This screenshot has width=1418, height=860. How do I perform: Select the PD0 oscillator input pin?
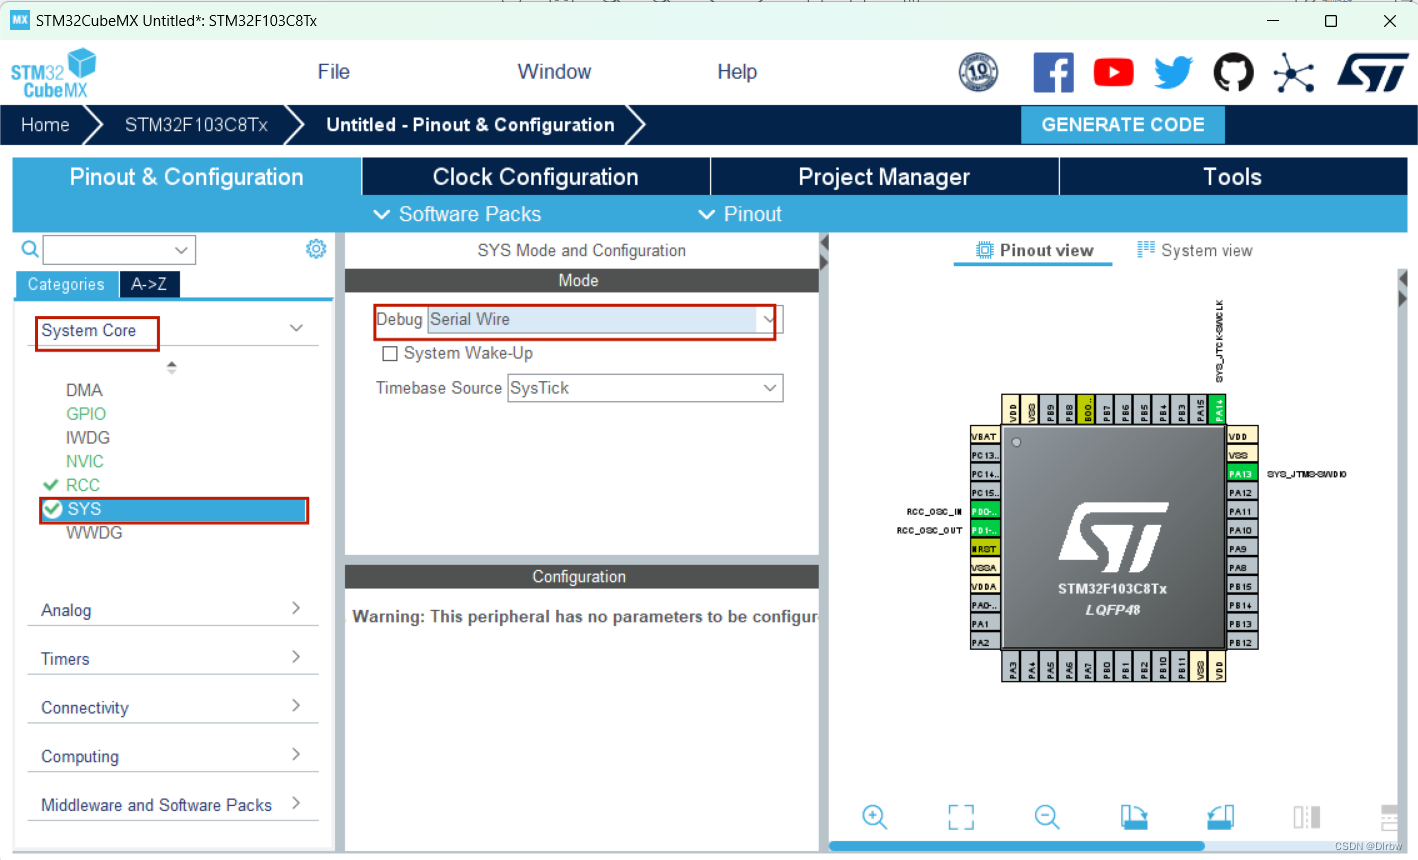[x=985, y=511]
